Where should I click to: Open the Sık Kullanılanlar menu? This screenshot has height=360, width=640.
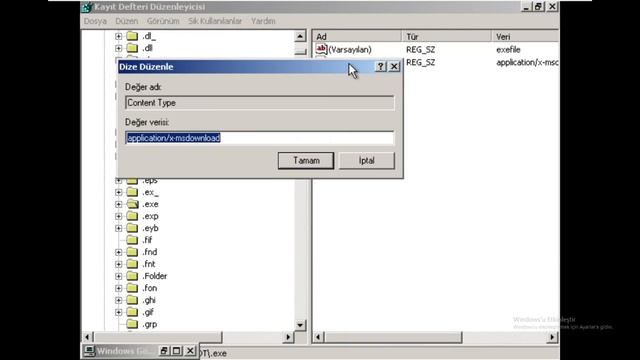(215, 21)
